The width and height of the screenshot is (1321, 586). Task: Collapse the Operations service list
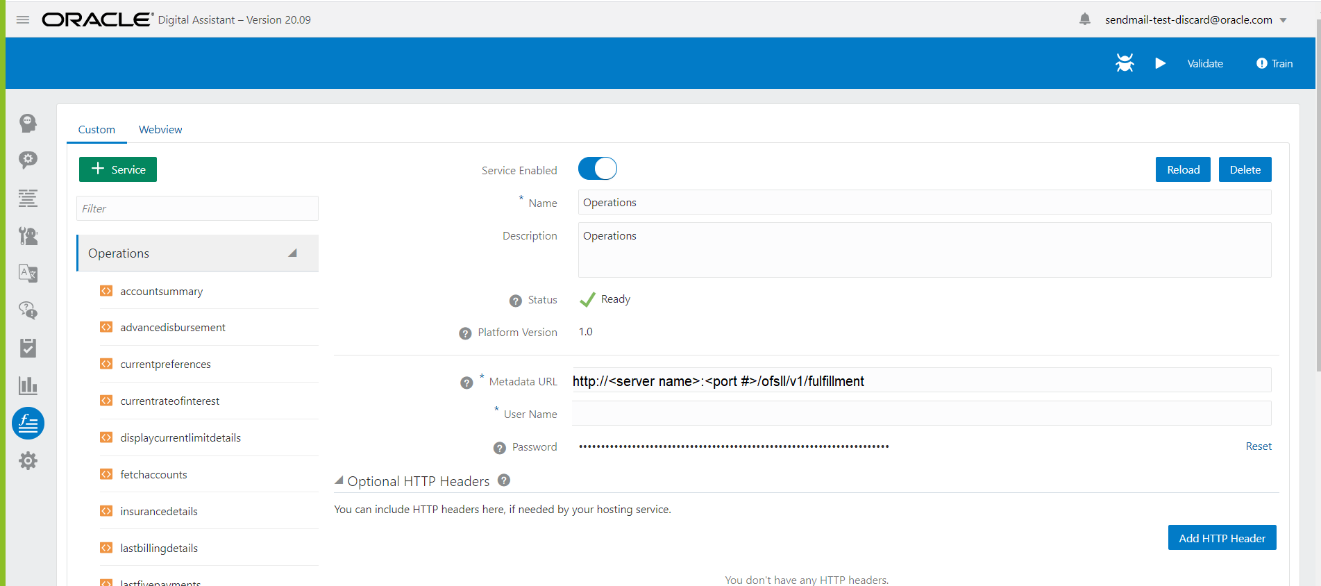tap(292, 253)
